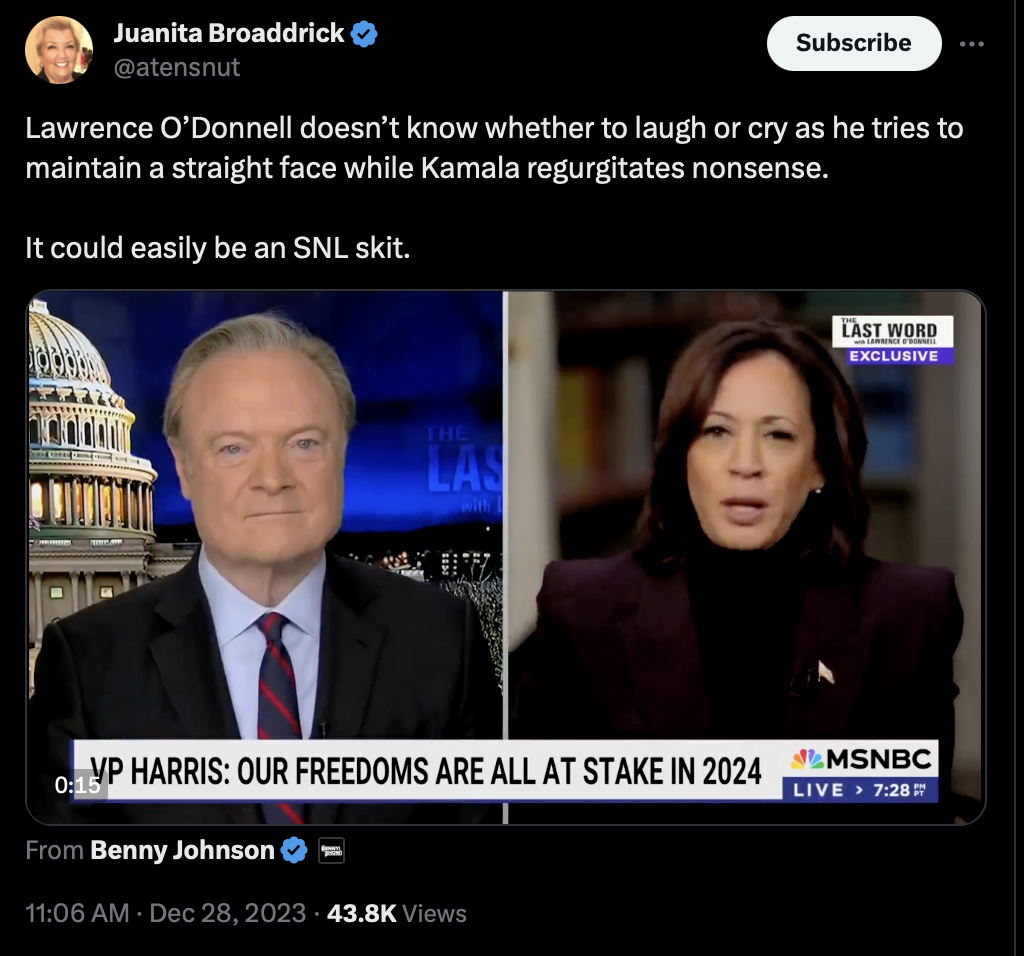Click the tweet text about Lawrence O'Donnell
1024x956 pixels.
click(x=494, y=148)
